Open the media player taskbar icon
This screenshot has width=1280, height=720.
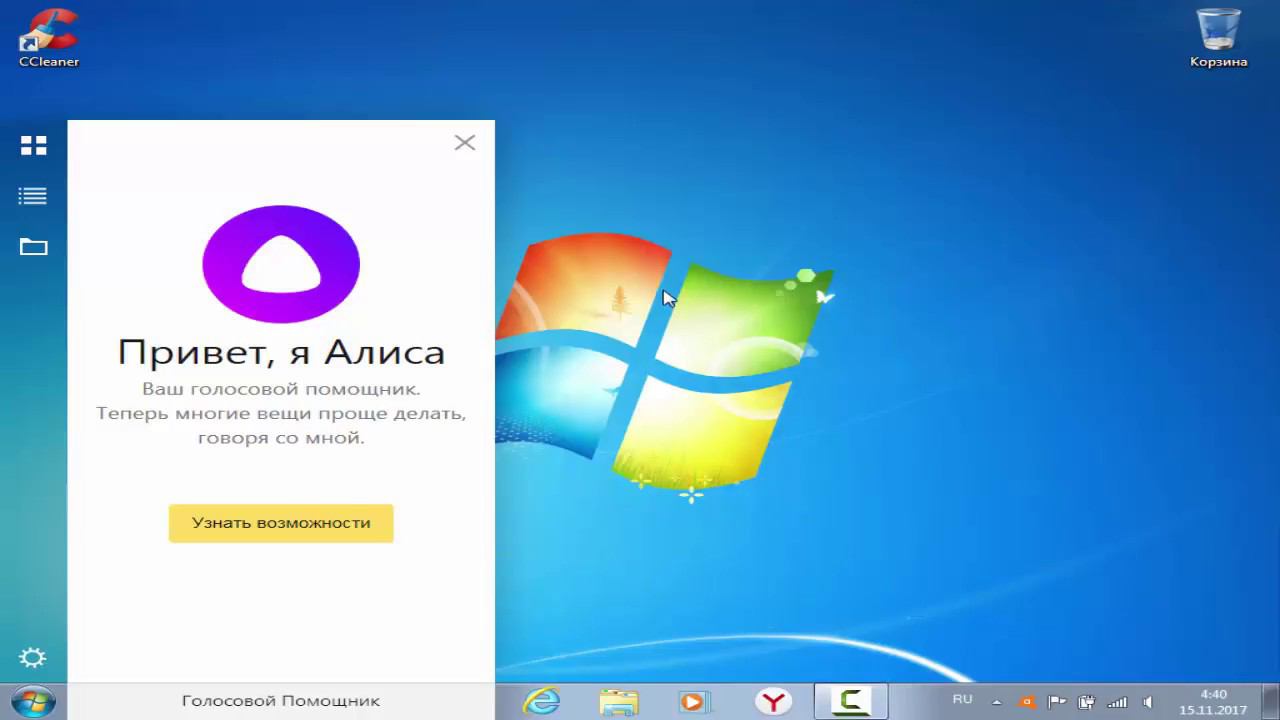click(x=694, y=702)
